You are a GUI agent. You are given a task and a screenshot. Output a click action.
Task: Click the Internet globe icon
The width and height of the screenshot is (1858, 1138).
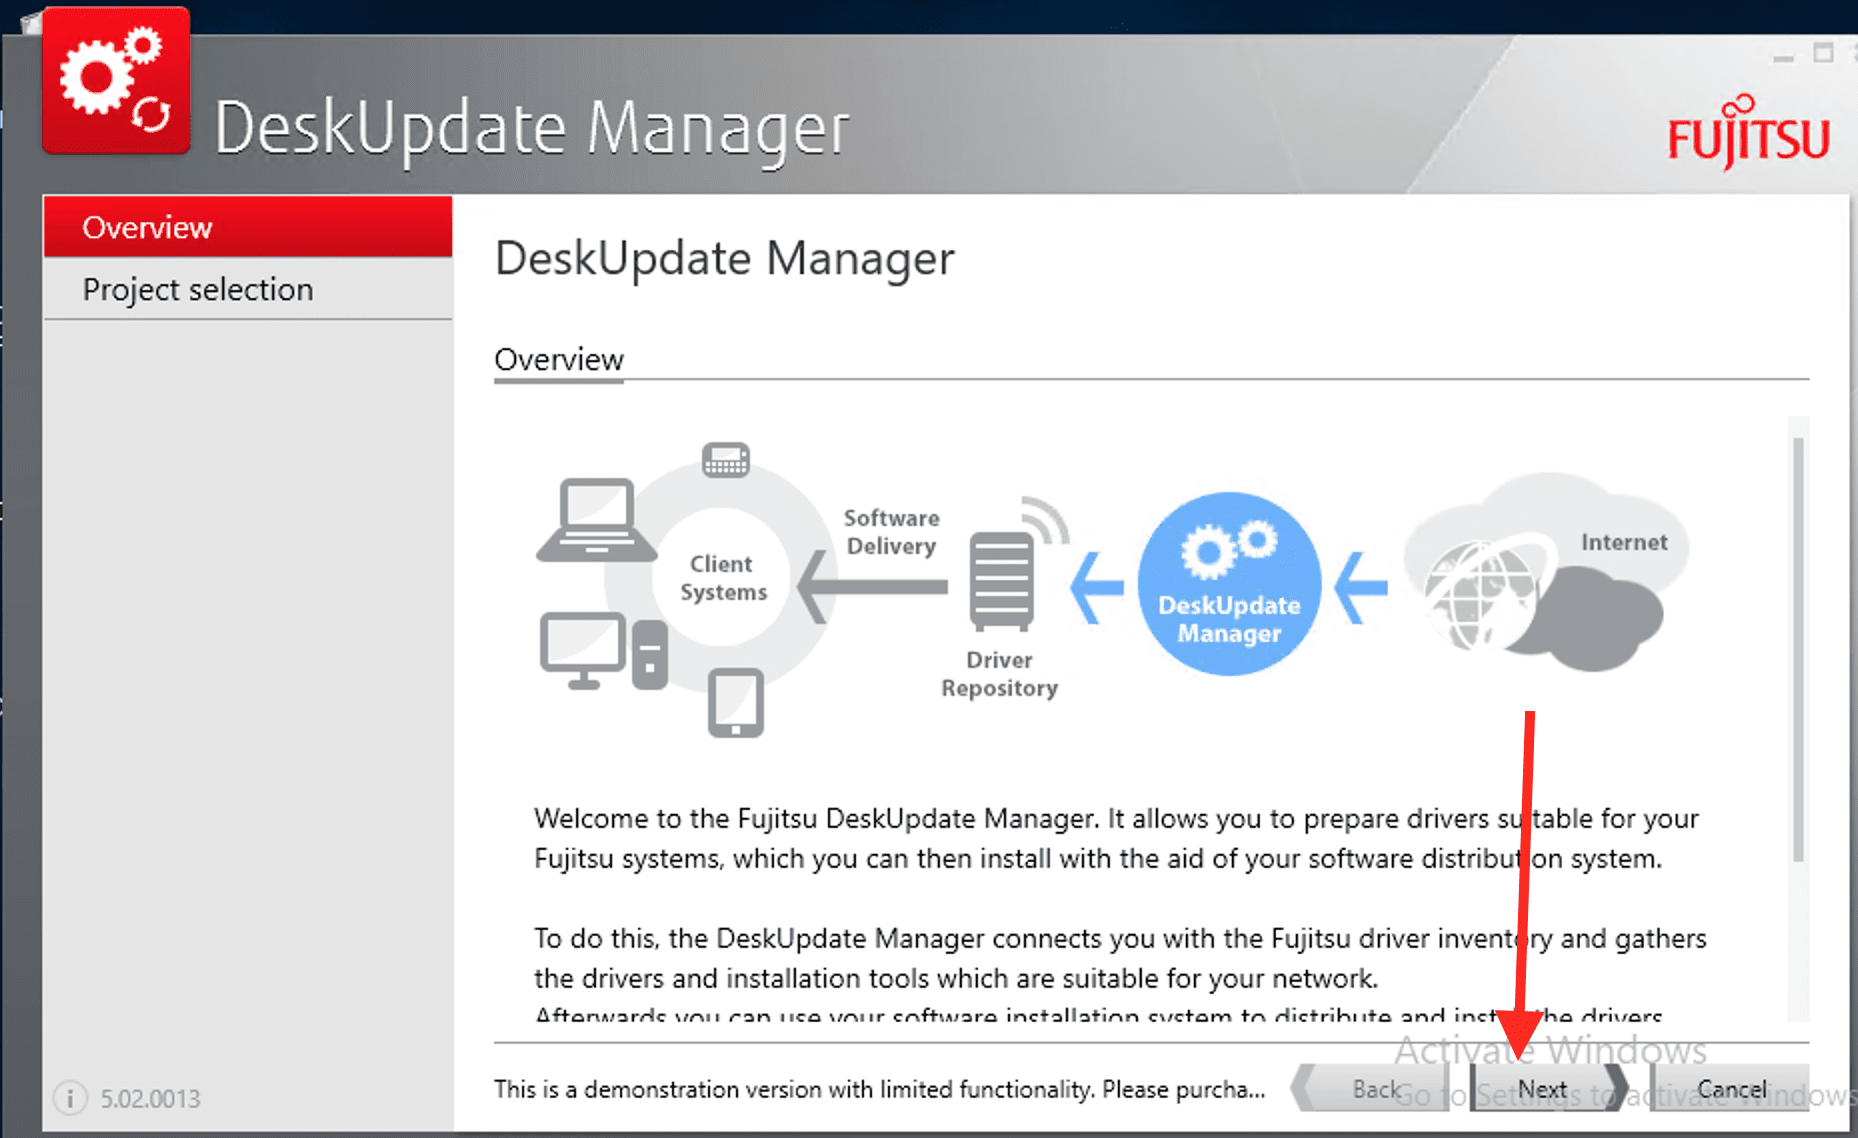(x=1480, y=594)
